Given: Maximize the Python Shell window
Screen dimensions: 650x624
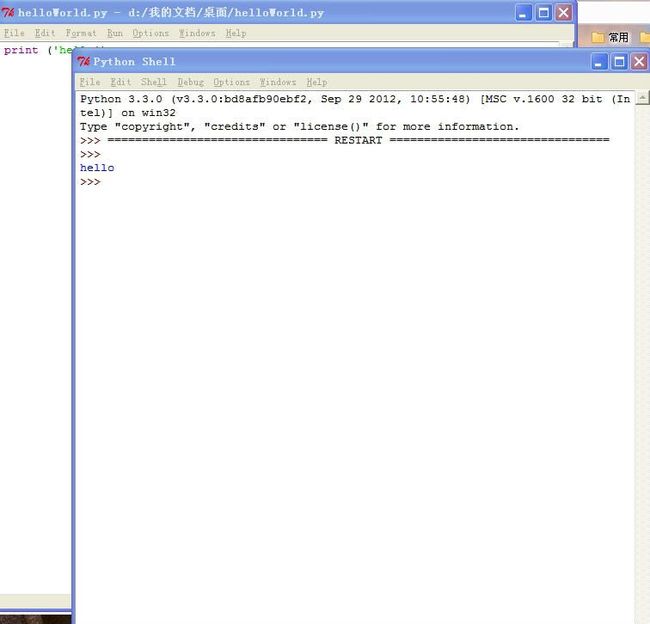Looking at the screenshot, I should coord(619,62).
